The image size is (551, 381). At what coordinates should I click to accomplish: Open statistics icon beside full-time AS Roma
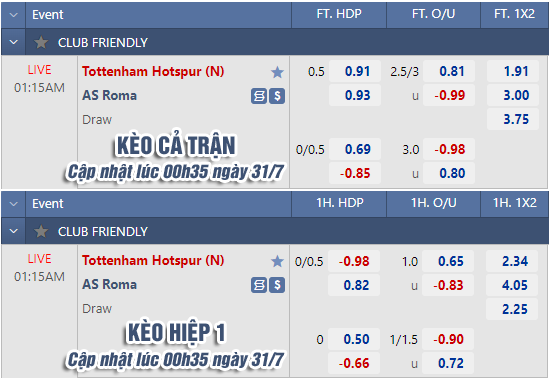tap(259, 96)
